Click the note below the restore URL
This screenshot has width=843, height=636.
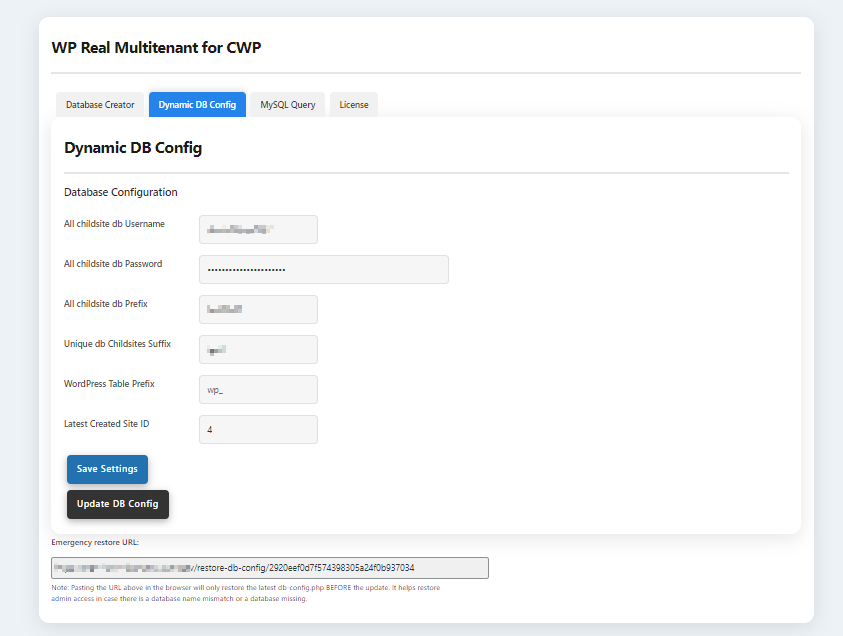pos(245,593)
